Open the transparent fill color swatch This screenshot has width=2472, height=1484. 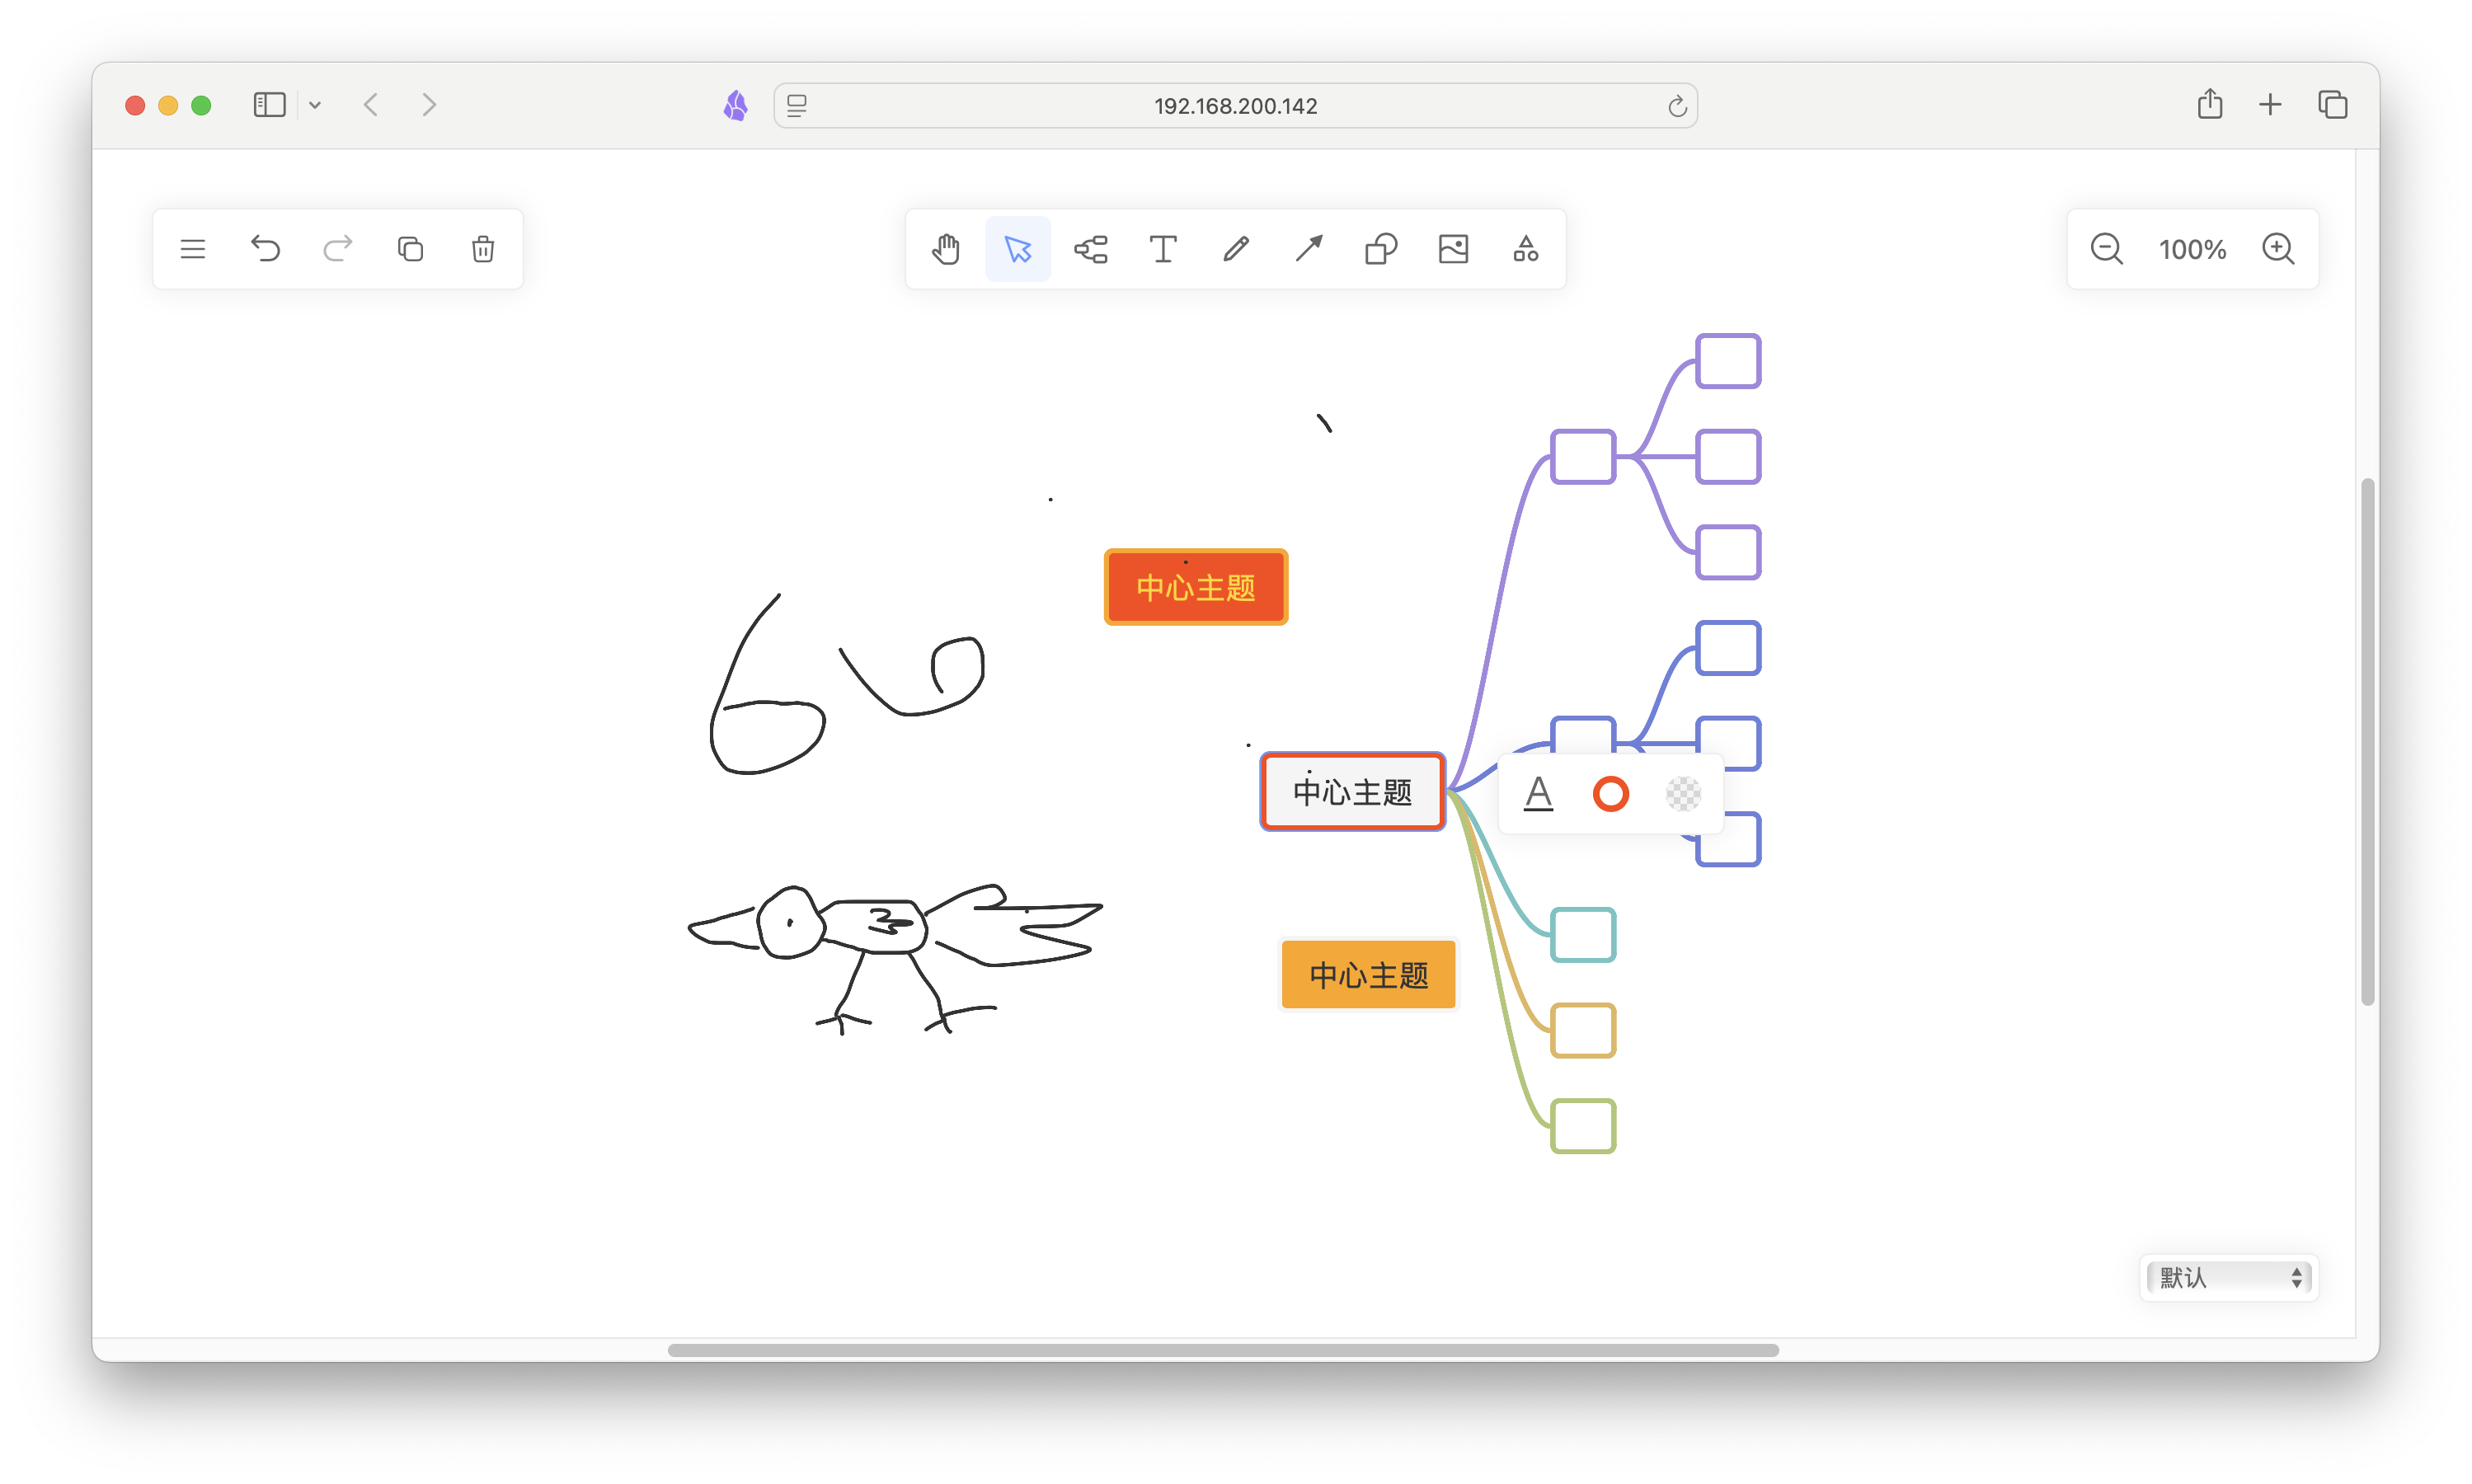1683,794
